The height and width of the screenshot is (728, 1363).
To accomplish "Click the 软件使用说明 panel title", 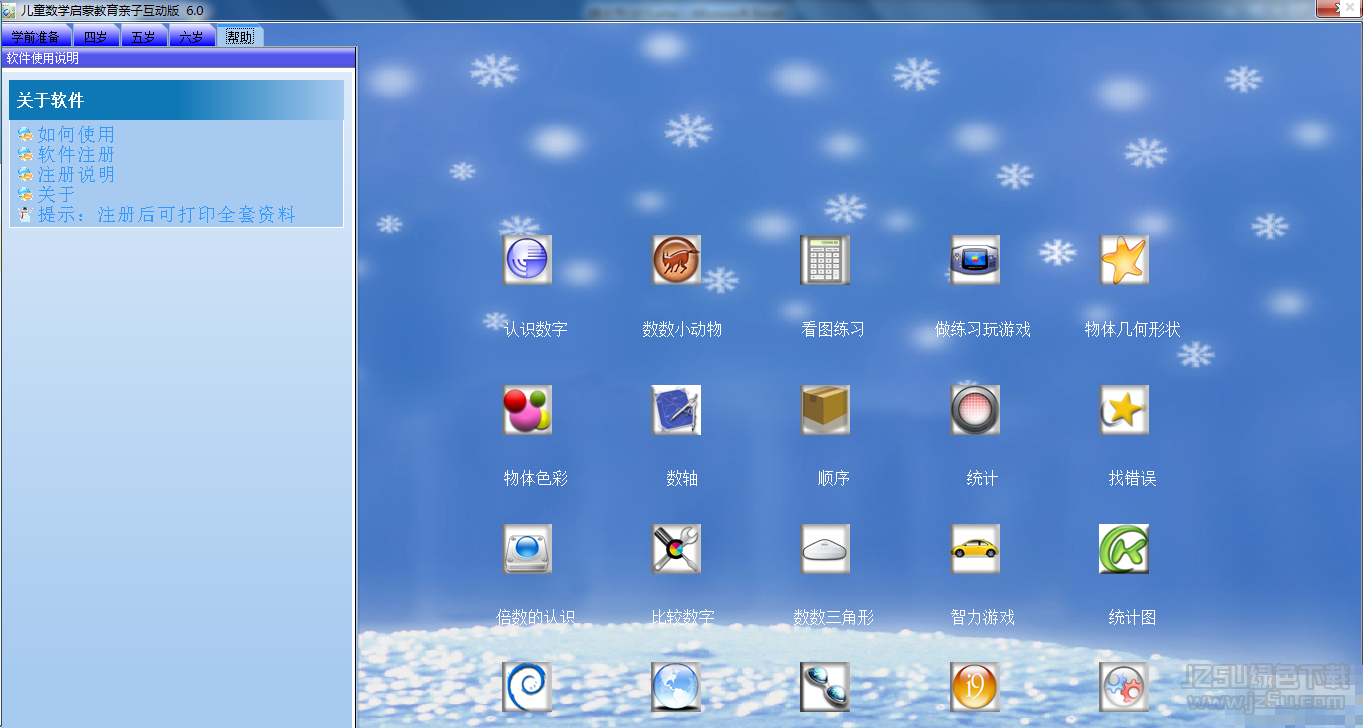I will click(x=178, y=58).
